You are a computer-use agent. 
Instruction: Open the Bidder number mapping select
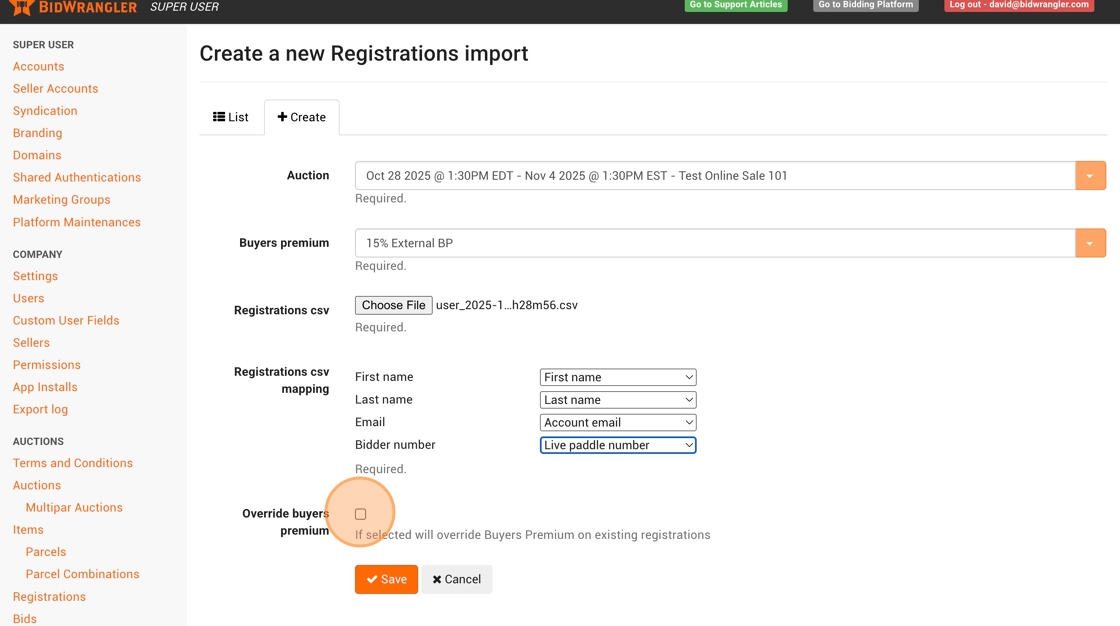pos(617,445)
